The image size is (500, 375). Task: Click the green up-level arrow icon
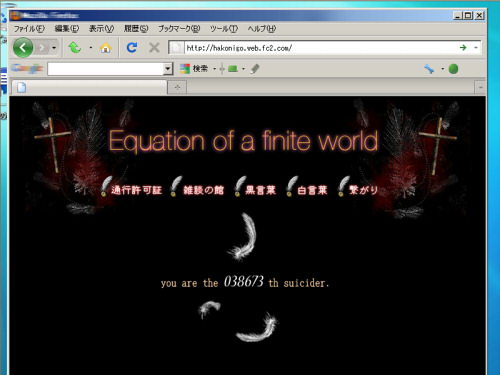[x=75, y=48]
